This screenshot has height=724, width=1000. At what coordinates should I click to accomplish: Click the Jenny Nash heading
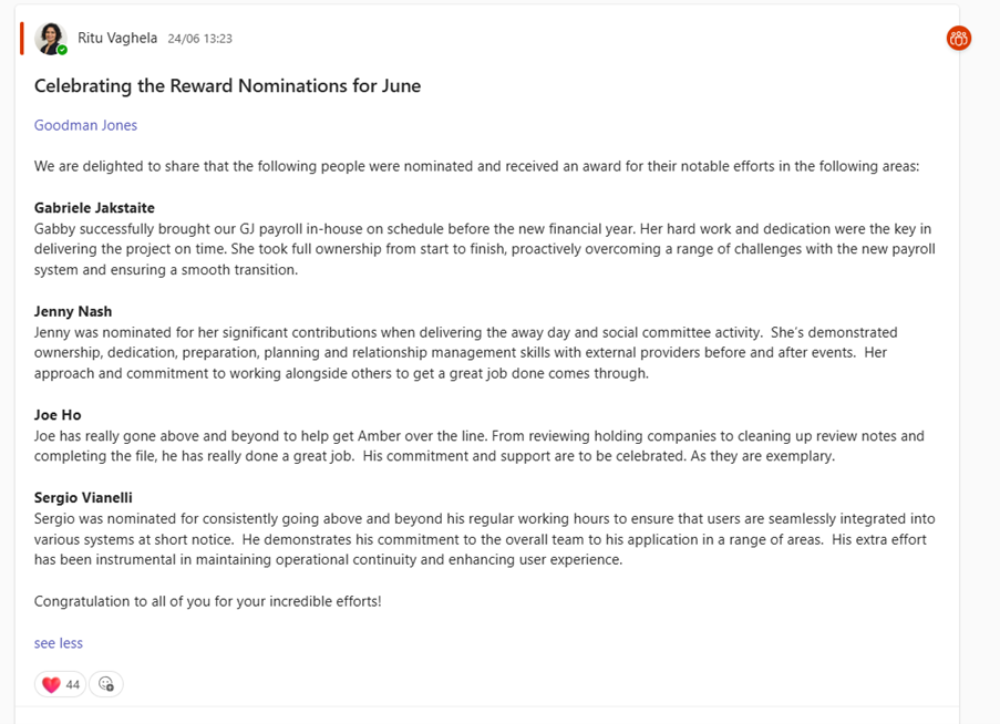73,312
